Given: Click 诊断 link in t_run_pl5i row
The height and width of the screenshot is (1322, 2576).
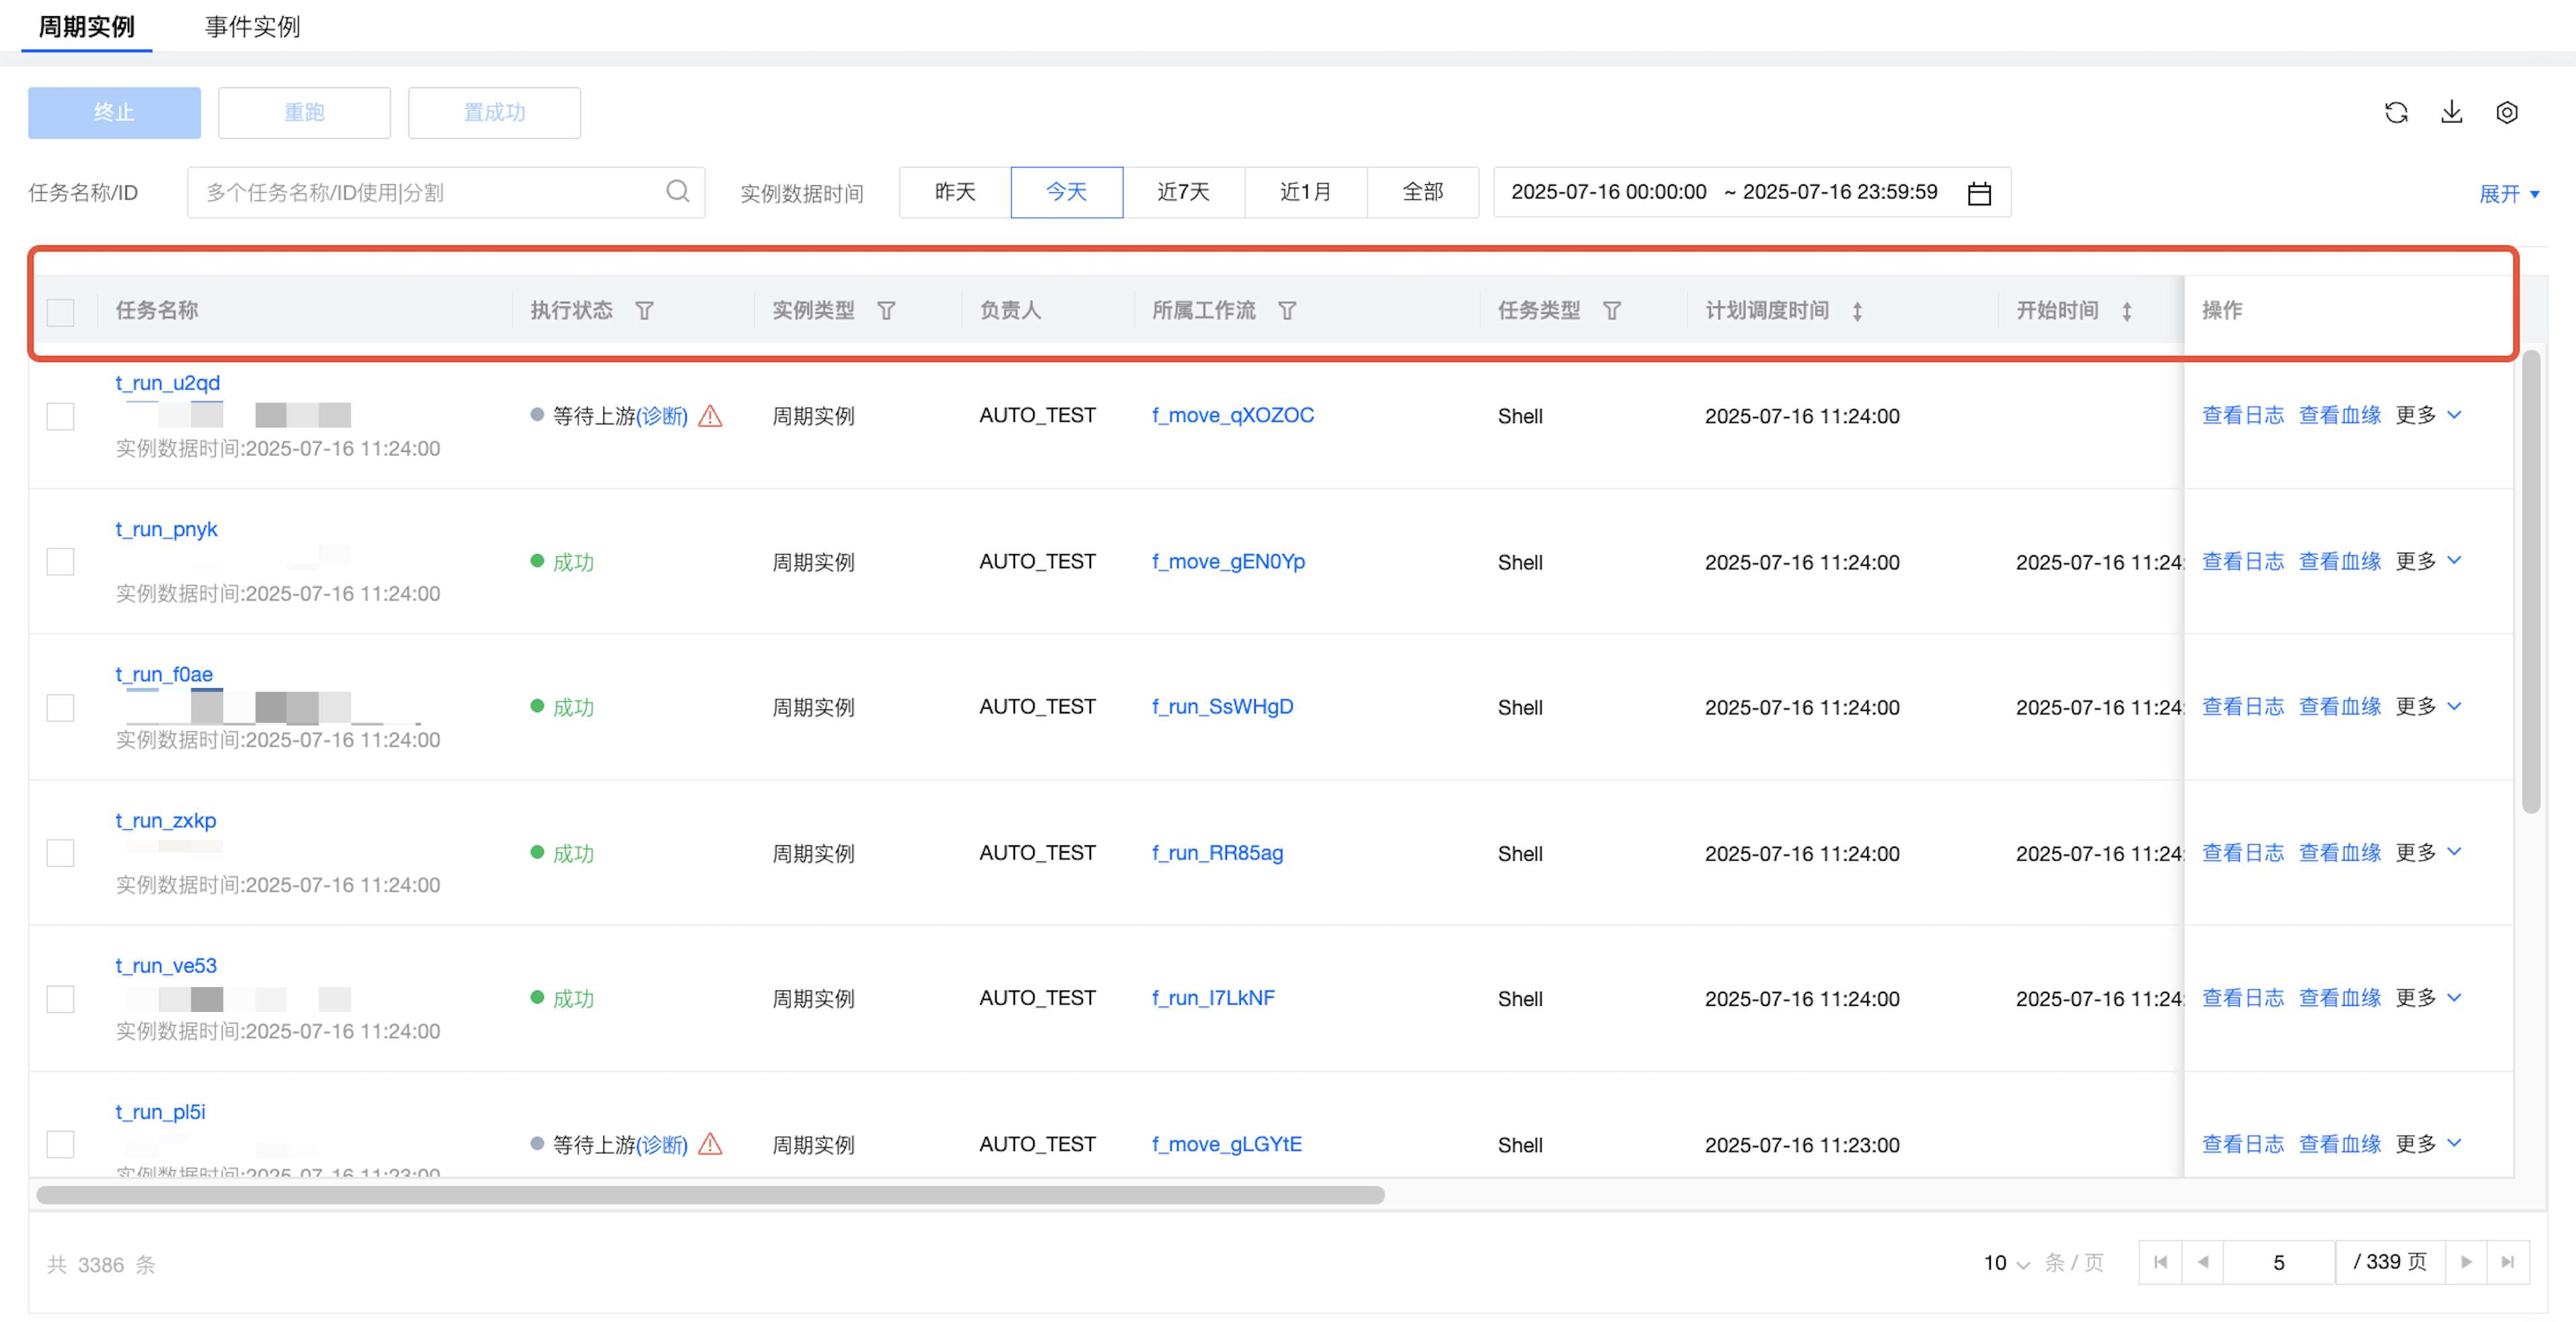Looking at the screenshot, I should 662,1144.
